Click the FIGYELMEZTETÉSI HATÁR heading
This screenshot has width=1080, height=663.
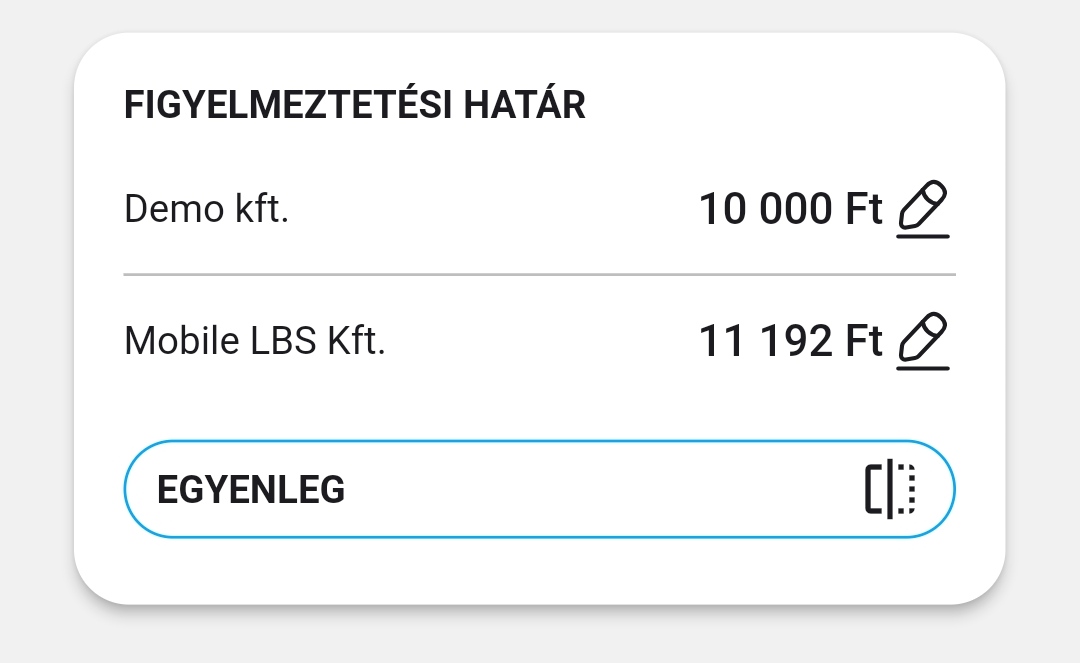[354, 105]
